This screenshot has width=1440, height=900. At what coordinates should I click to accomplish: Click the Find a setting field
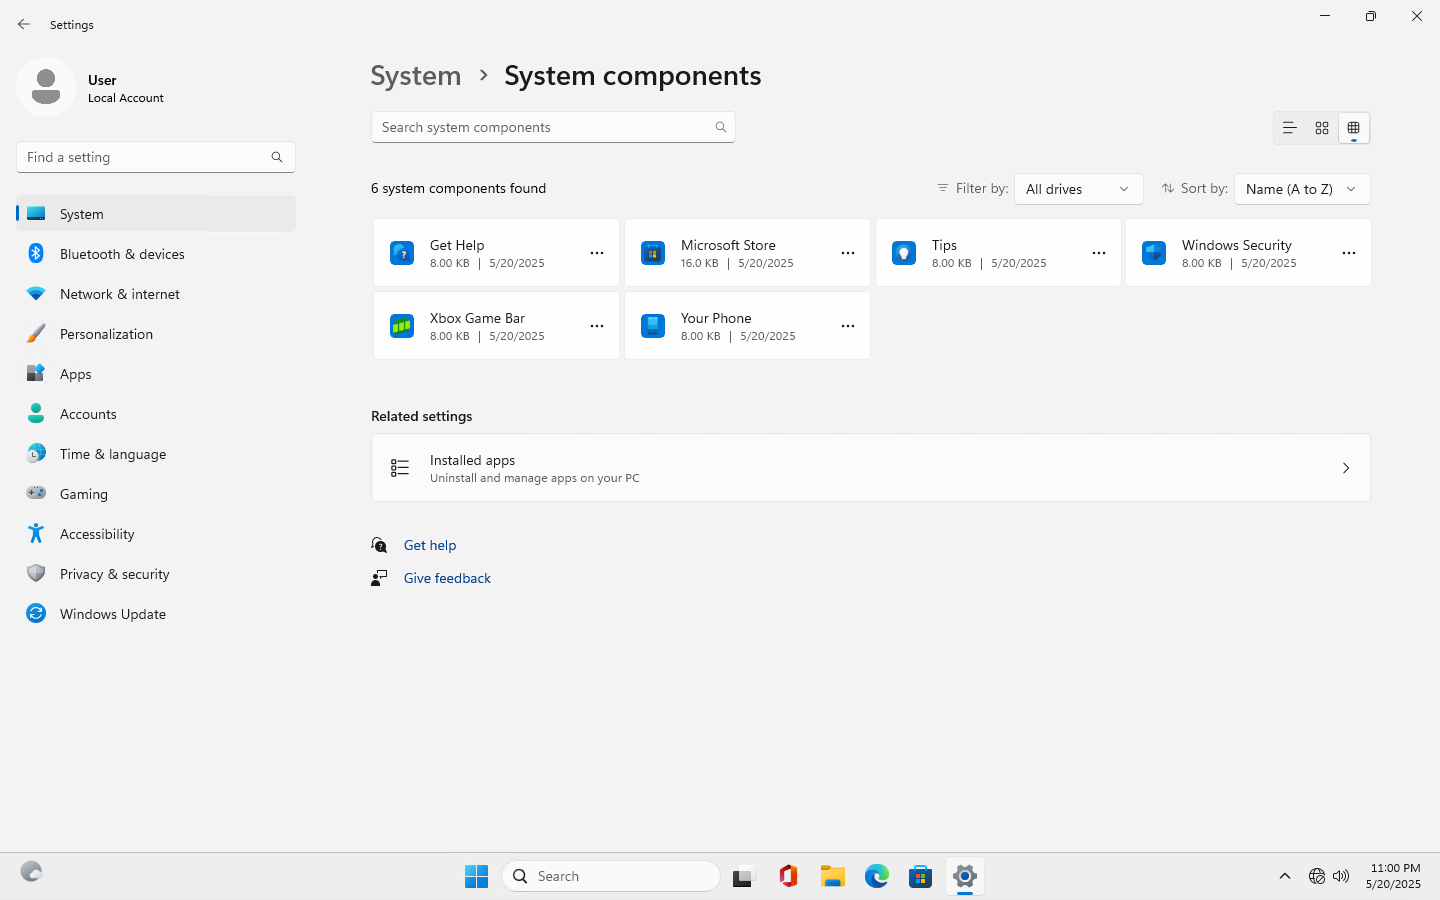pyautogui.click(x=156, y=157)
